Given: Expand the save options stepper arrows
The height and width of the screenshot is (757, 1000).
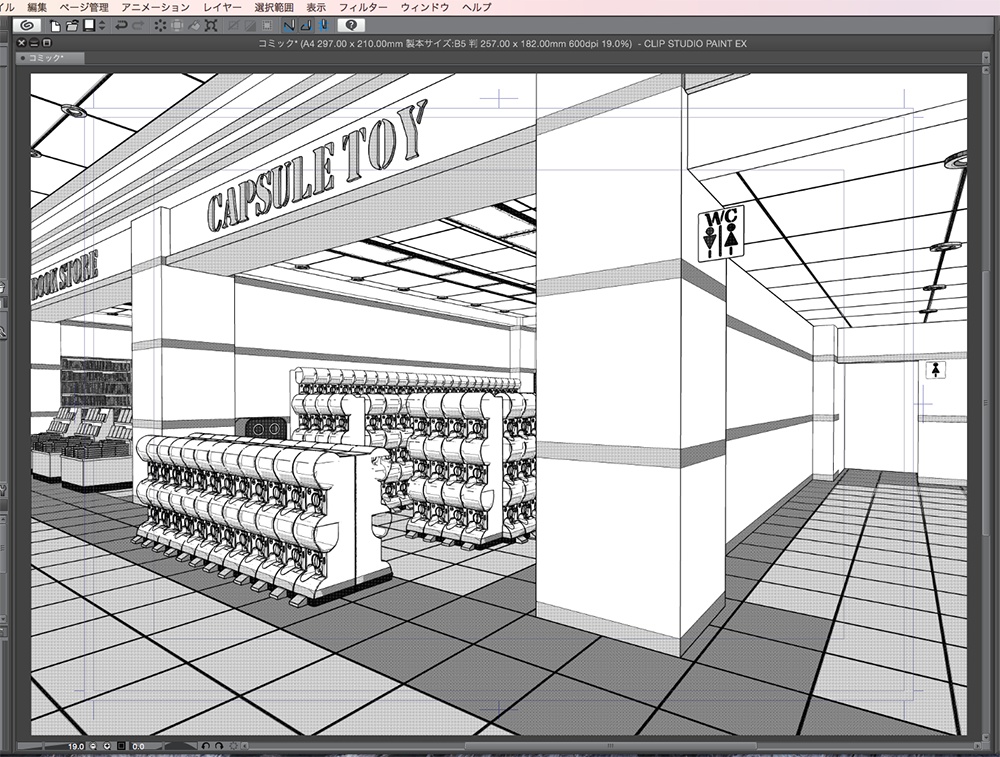Looking at the screenshot, I should (x=101, y=25).
